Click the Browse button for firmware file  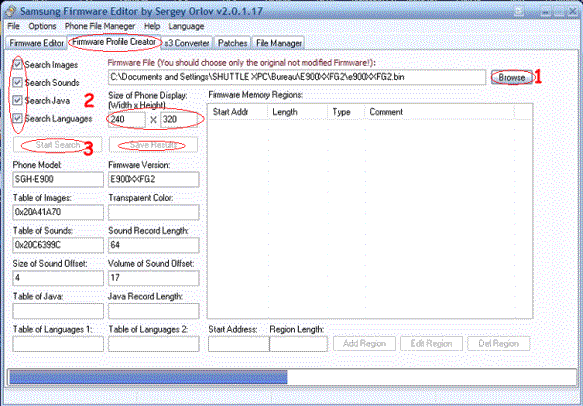tap(512, 77)
